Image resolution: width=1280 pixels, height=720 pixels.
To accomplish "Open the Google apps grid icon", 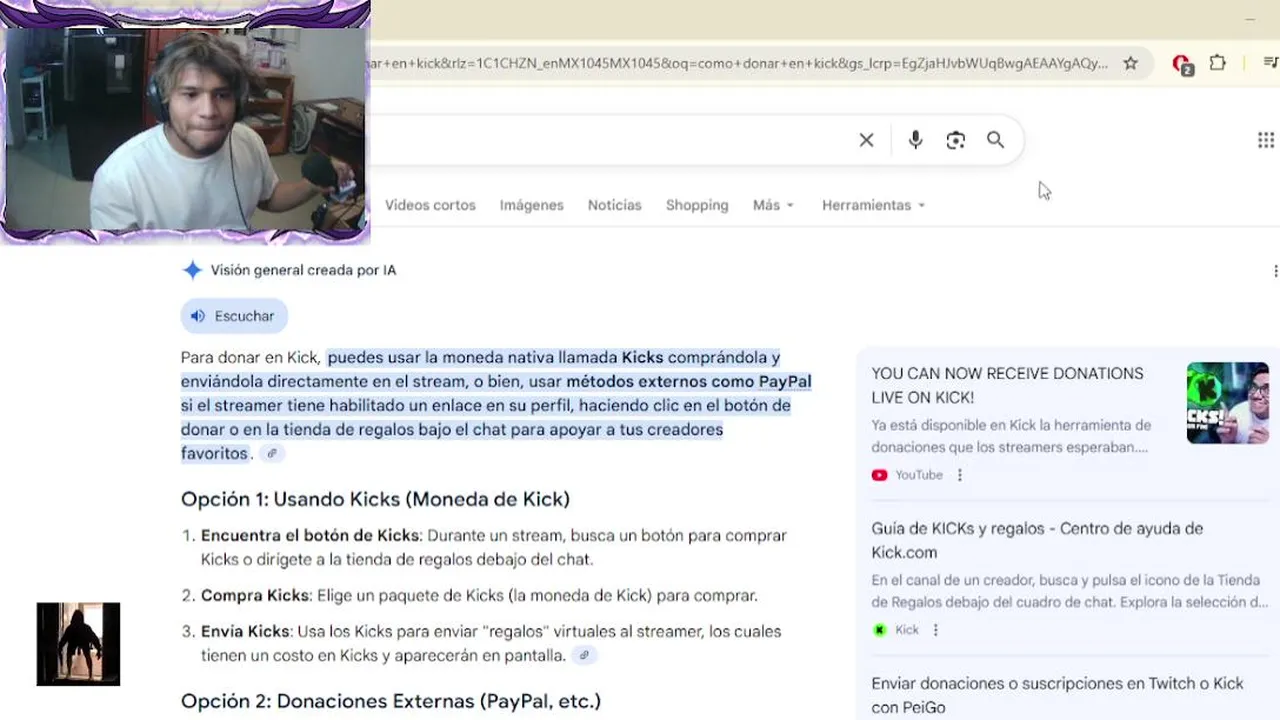I will click(x=1265, y=140).
